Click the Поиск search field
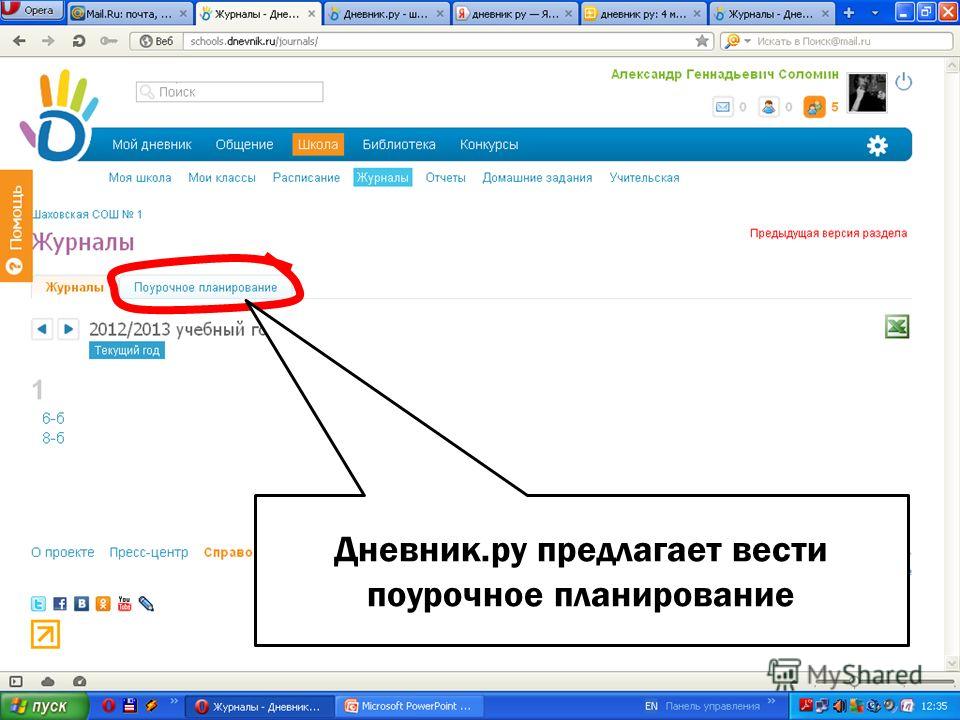The height and width of the screenshot is (720, 960). pos(230,92)
